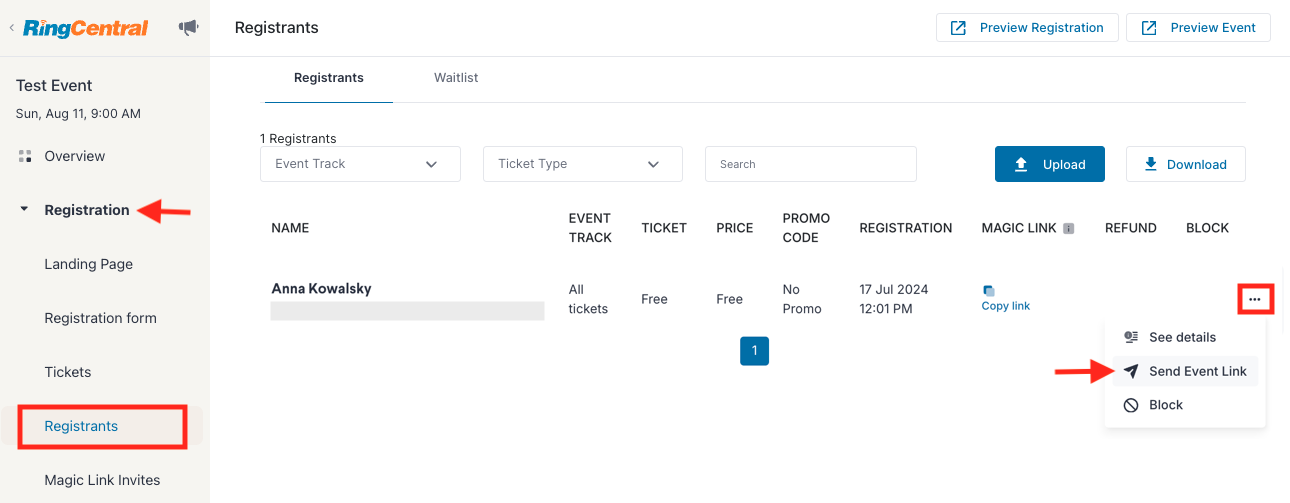Click the Preview Registration button
This screenshot has height=503, width=1290.
click(1026, 28)
